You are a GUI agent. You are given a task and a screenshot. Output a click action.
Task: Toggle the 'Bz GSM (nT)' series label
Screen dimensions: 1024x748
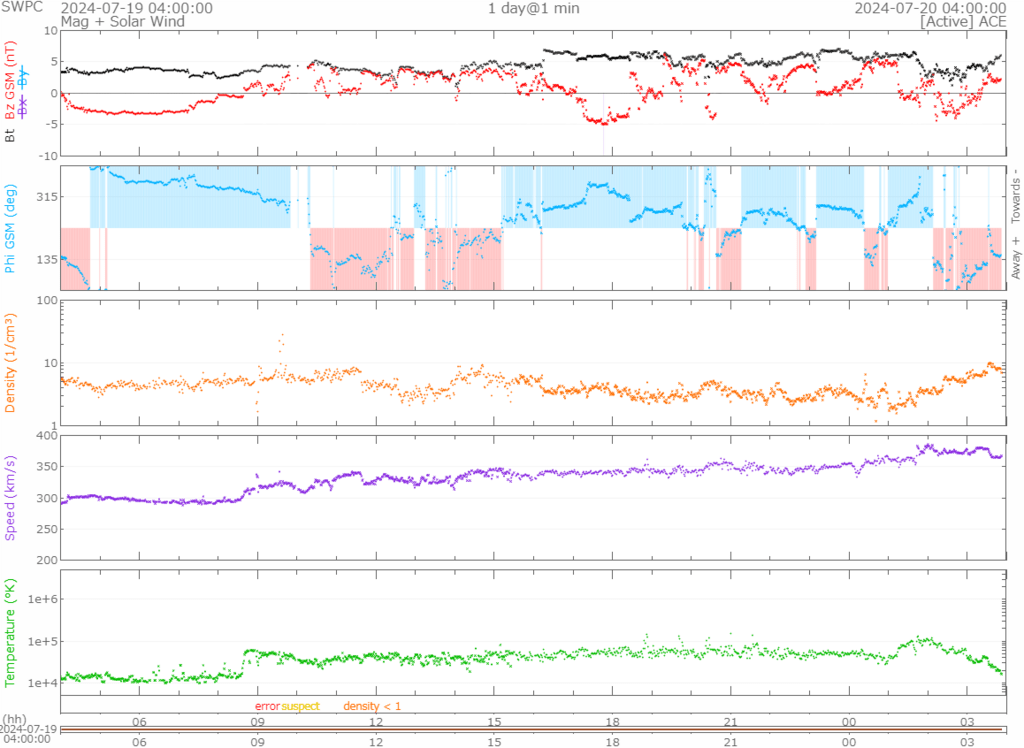(x=10, y=80)
